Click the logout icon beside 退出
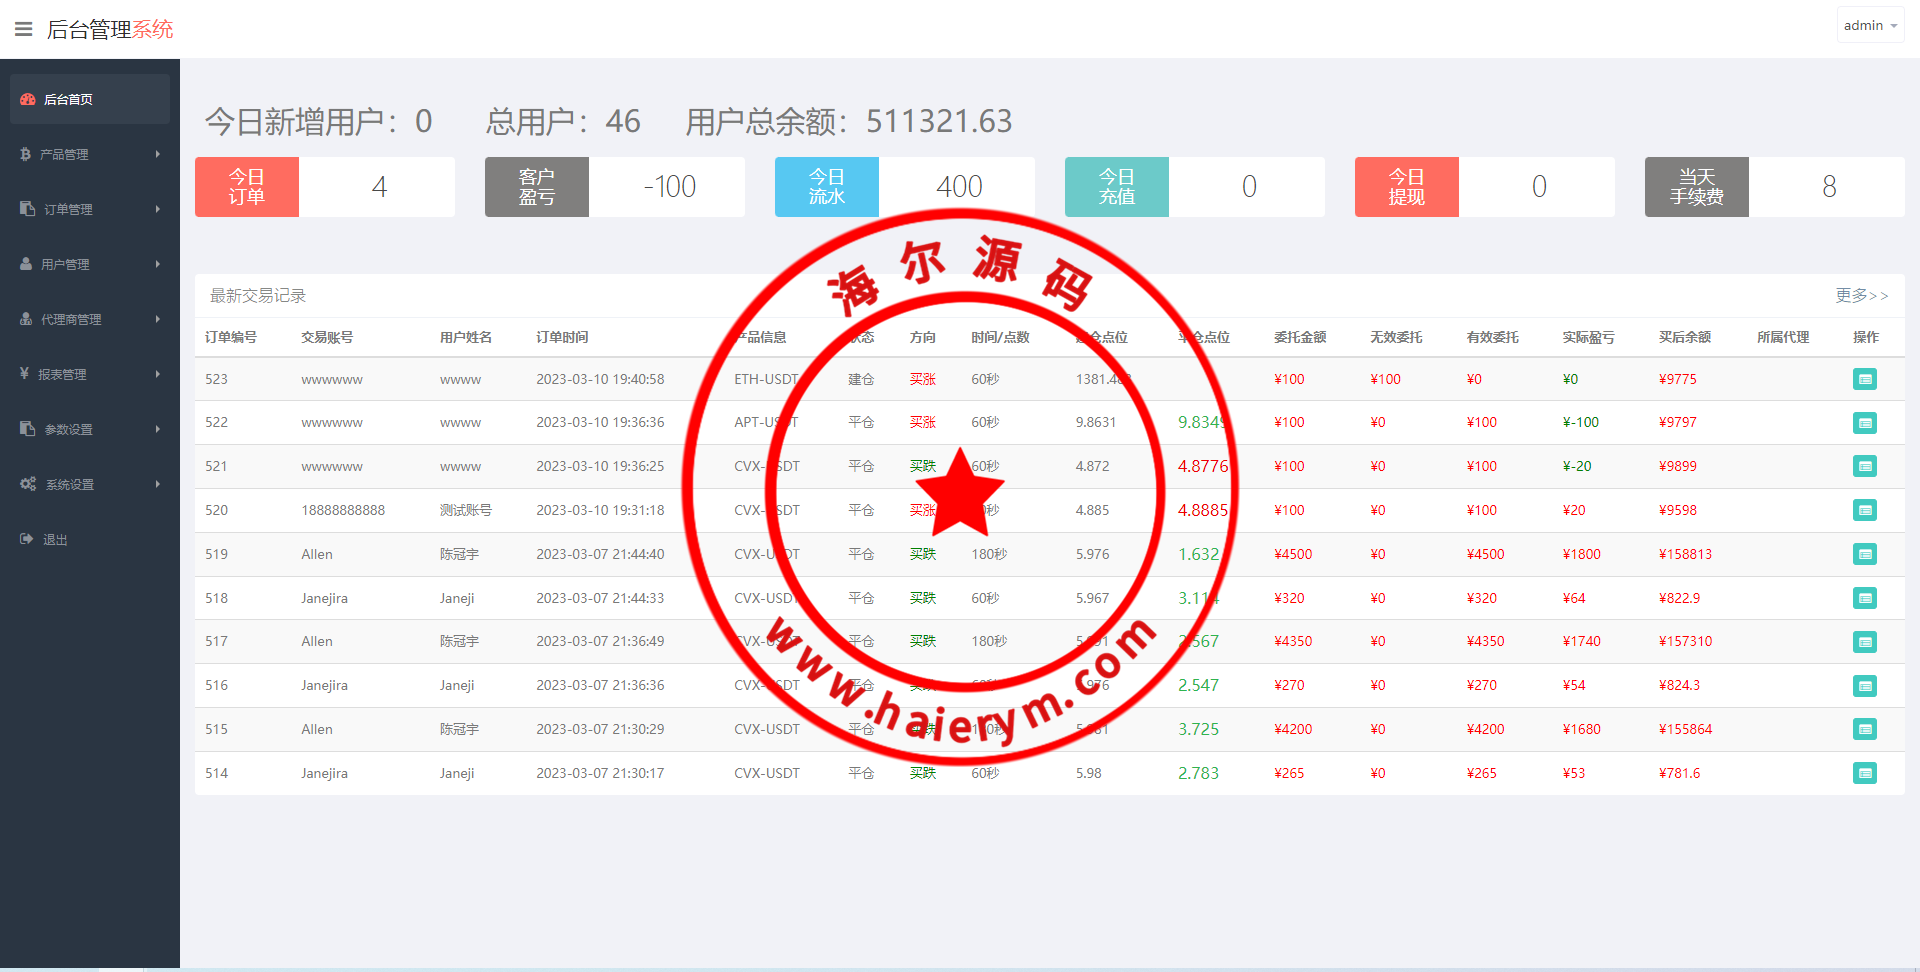This screenshot has height=972, width=1920. tap(25, 538)
